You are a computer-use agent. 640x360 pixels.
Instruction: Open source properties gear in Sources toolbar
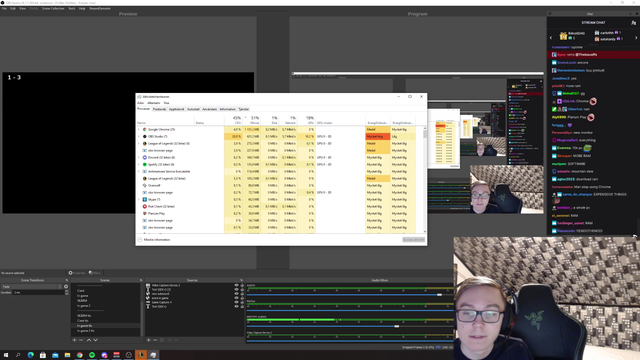[x=162, y=340]
